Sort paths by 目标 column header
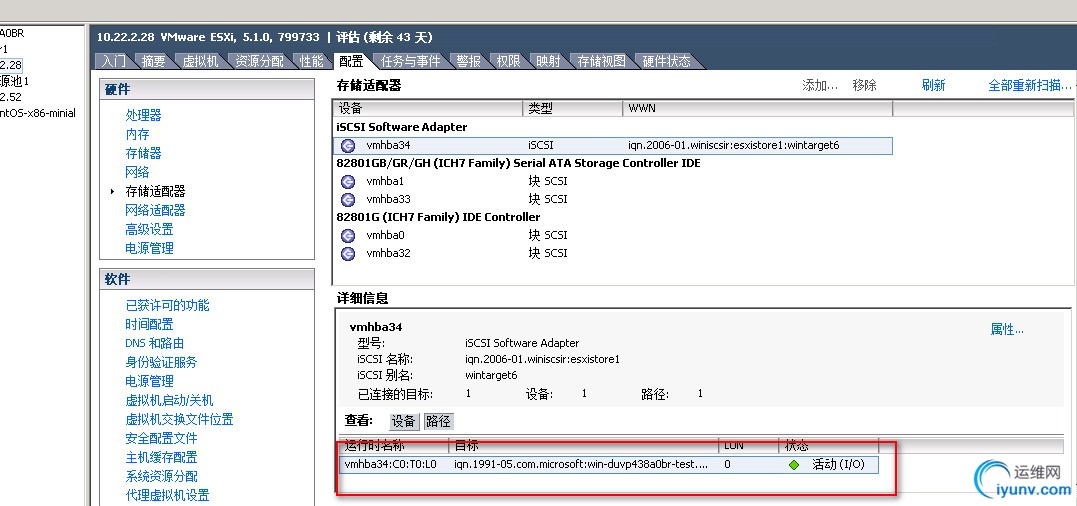Viewport: 1077px width, 506px height. tap(584, 446)
